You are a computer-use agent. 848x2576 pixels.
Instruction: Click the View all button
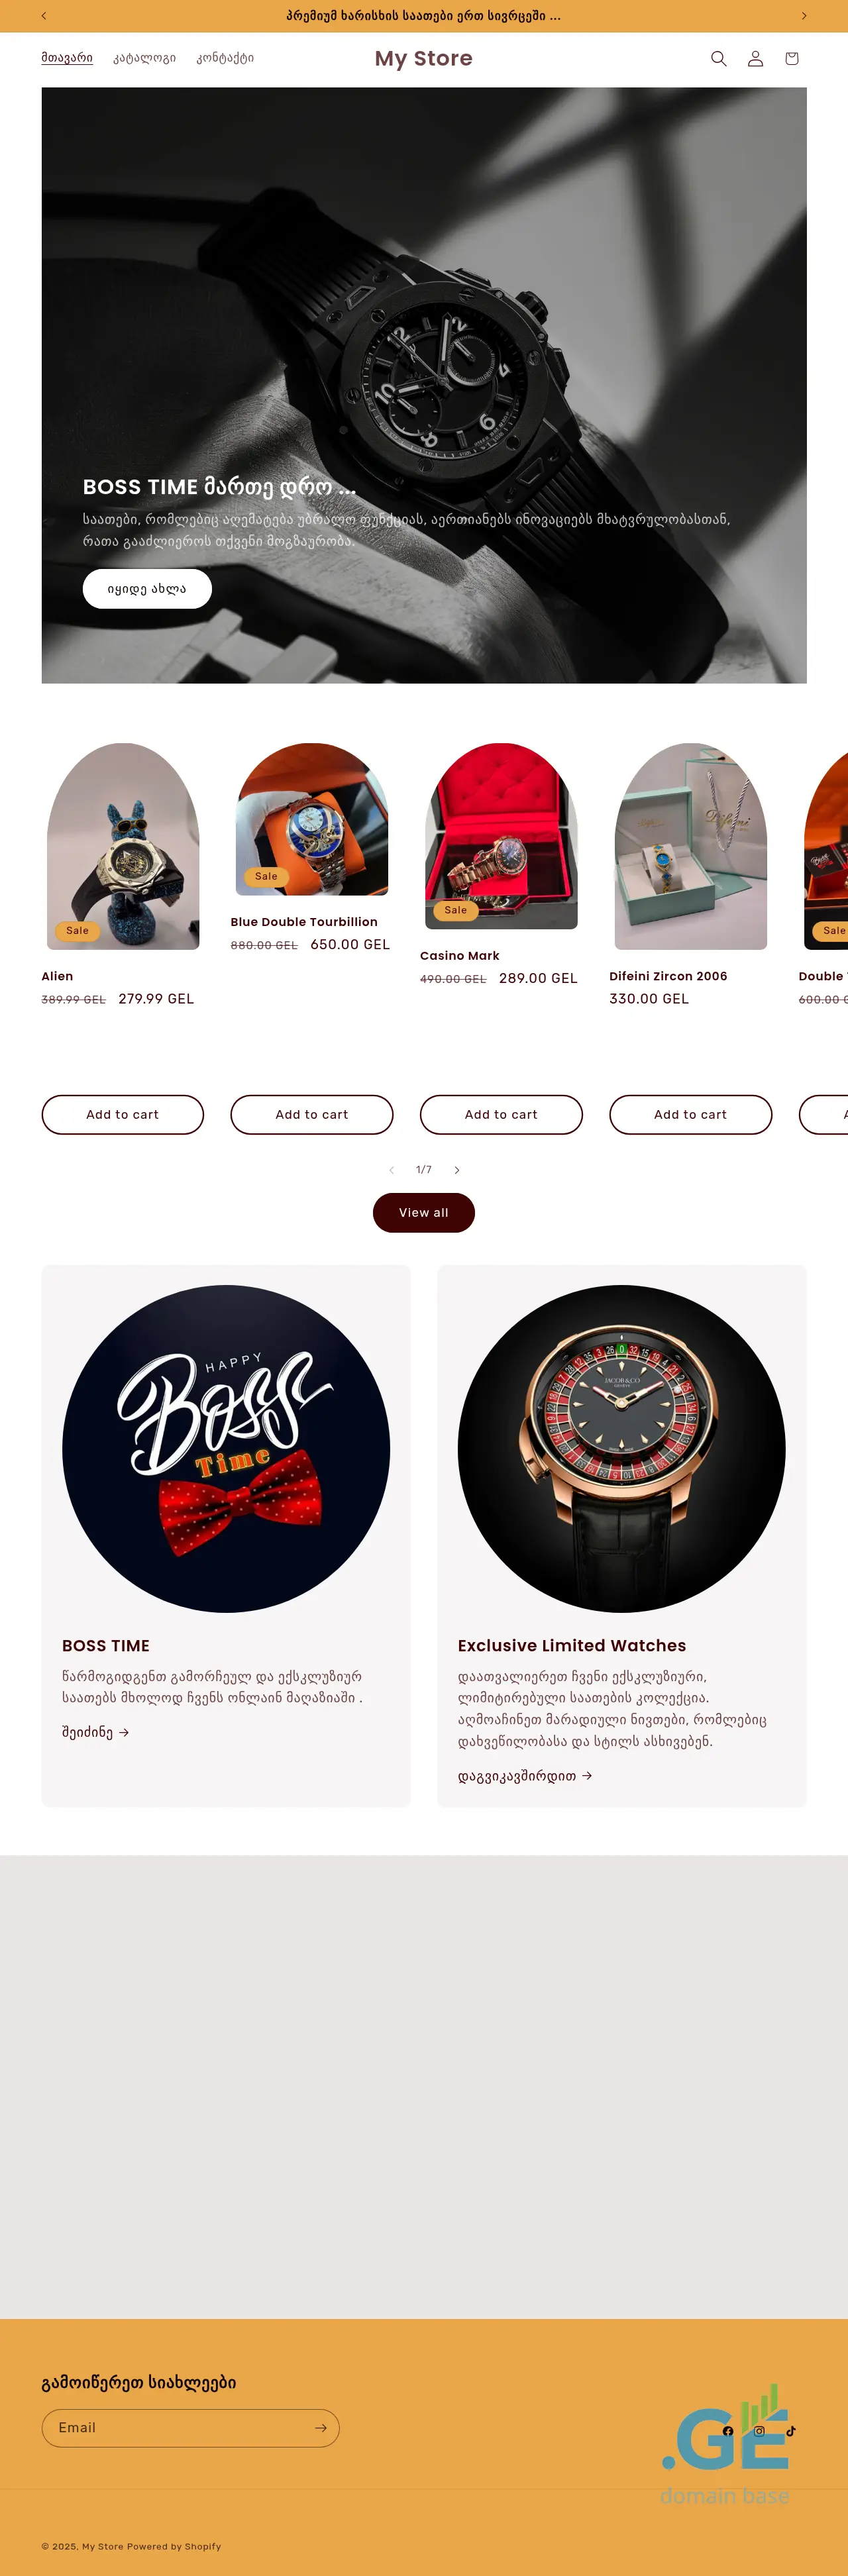[424, 1213]
